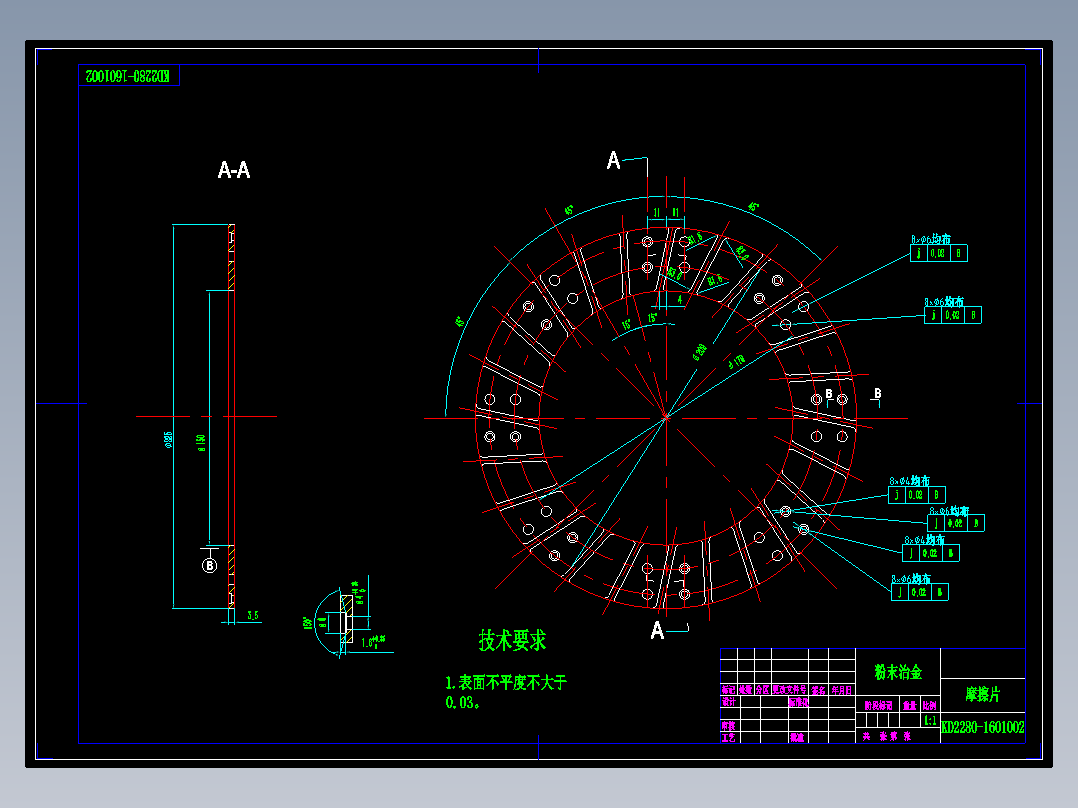Select the 标准化 cell label
The image size is (1078, 808).
pos(798,701)
